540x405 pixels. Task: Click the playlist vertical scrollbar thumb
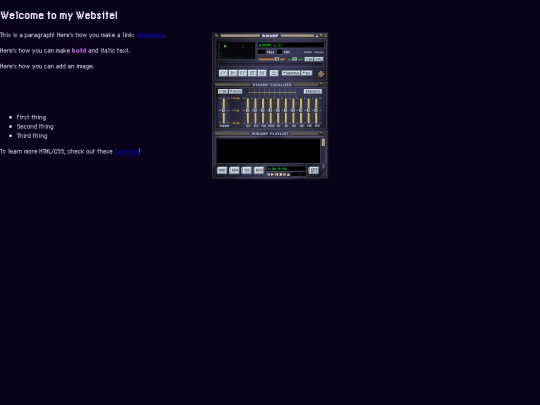[323, 143]
